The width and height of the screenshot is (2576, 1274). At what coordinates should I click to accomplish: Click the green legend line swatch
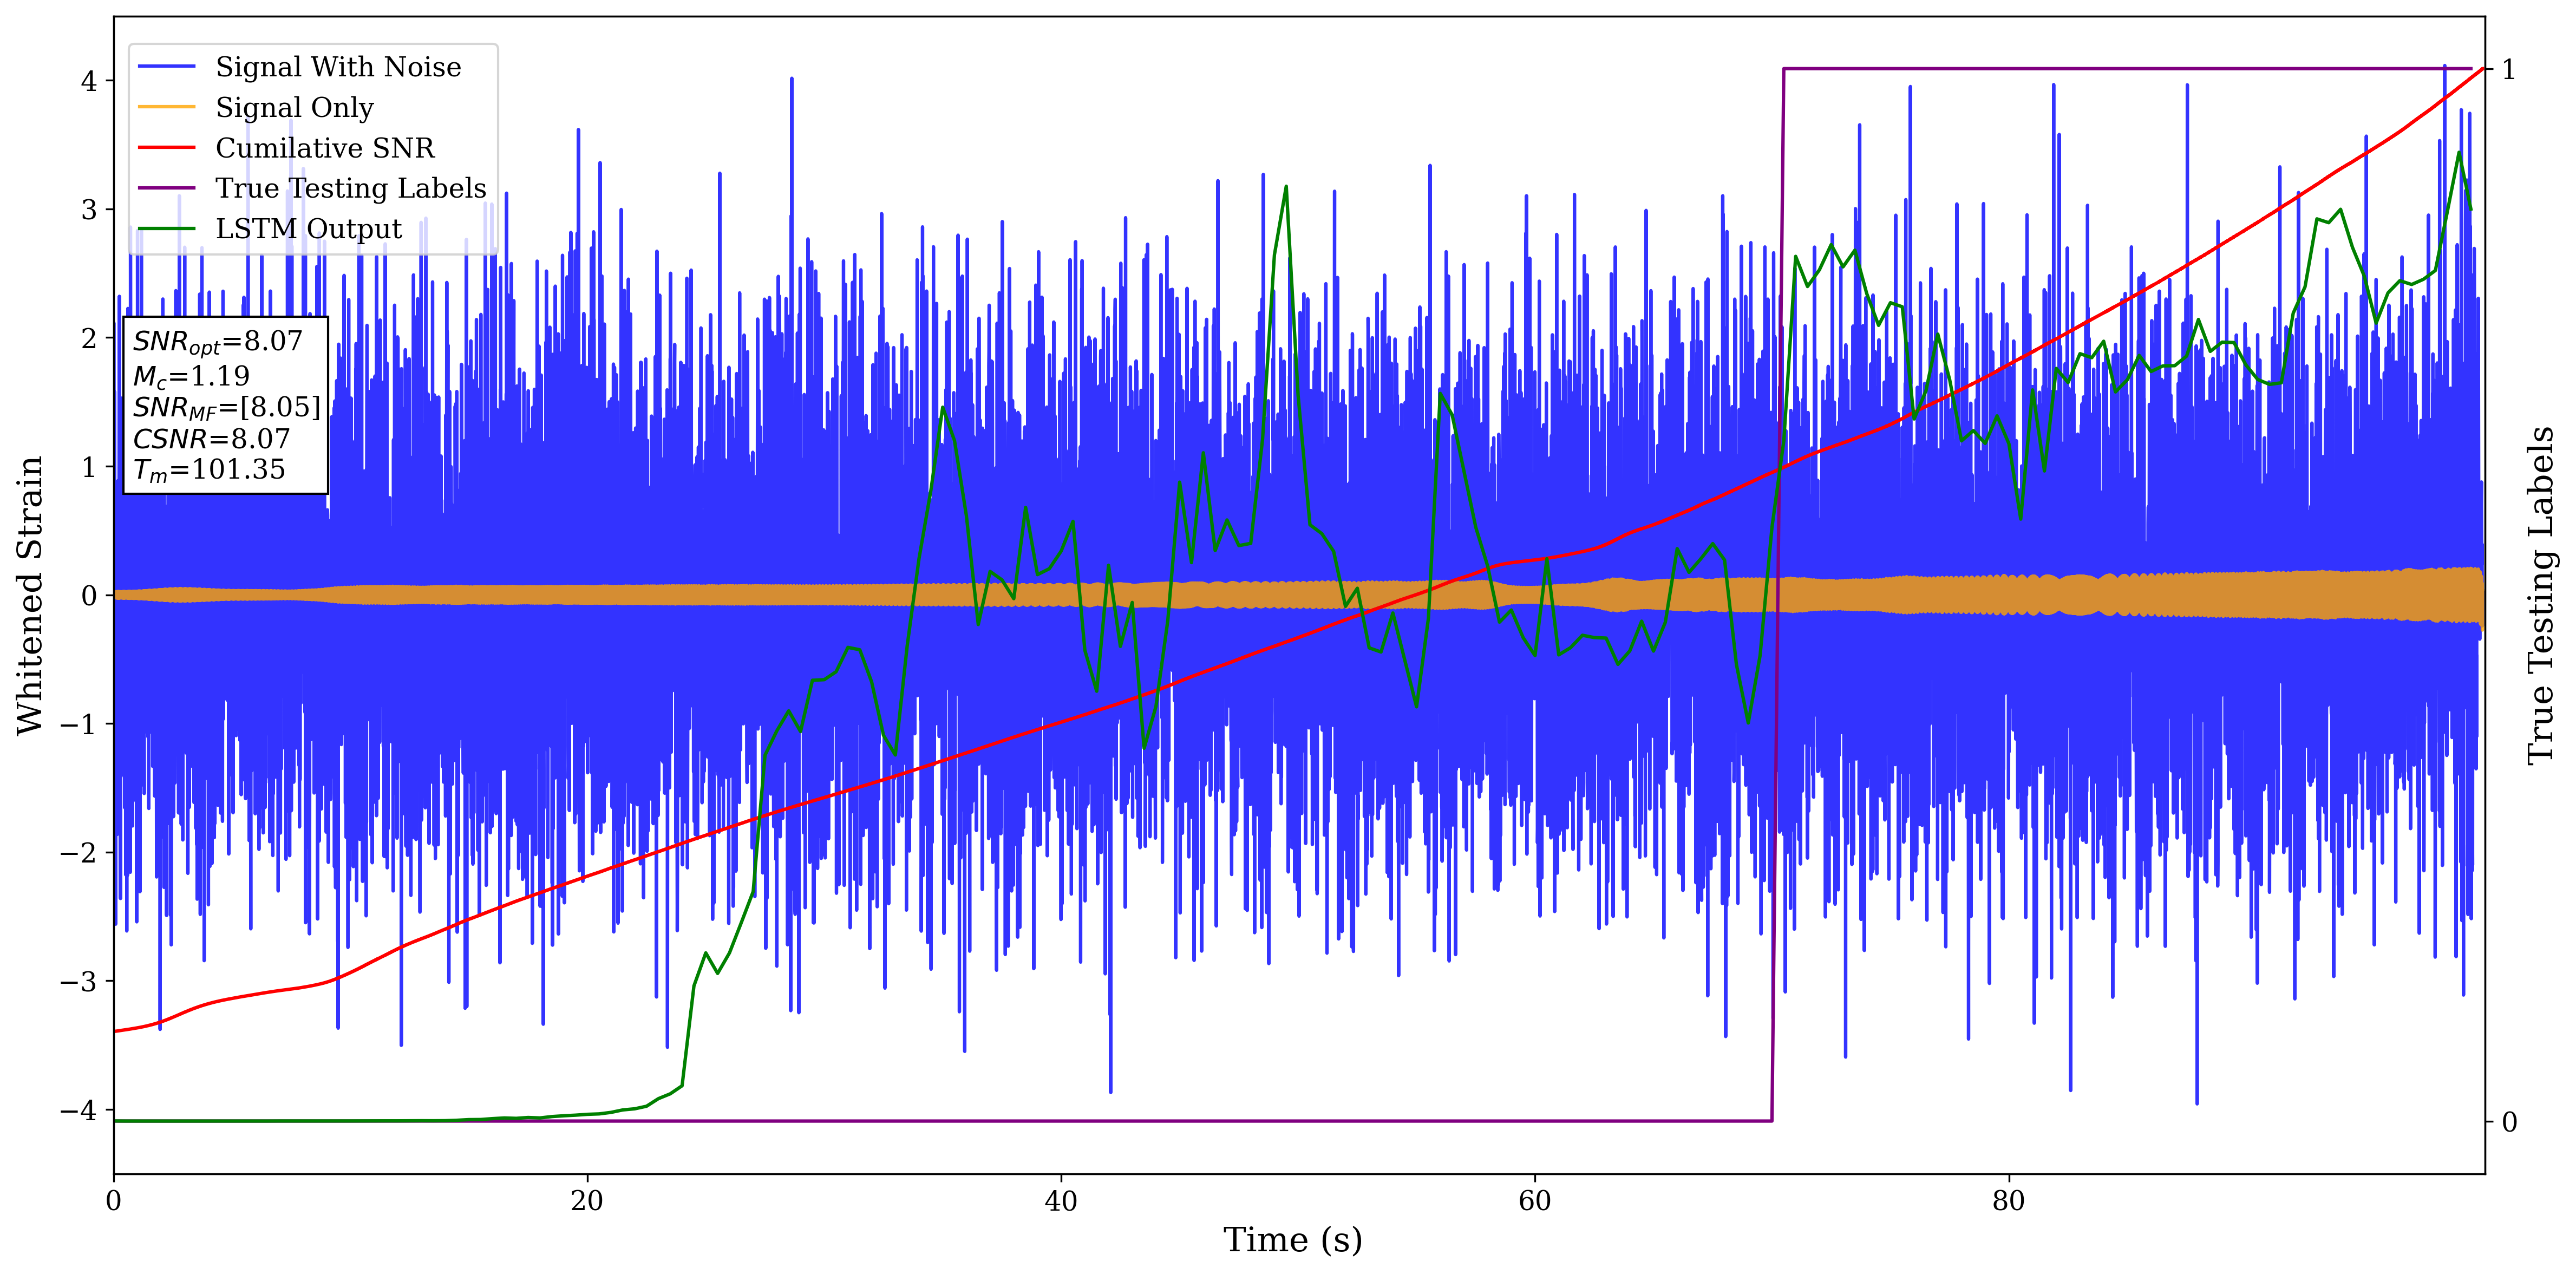click(x=166, y=229)
